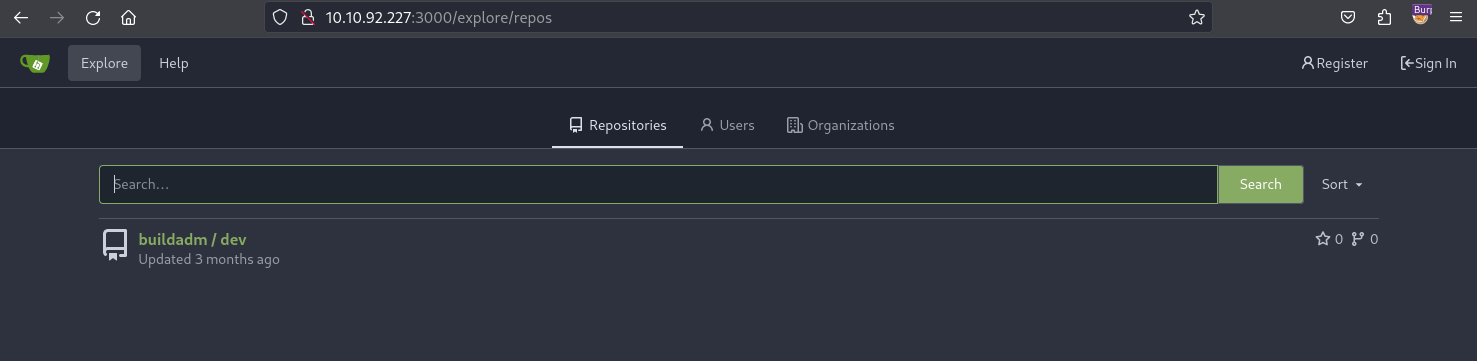Go back using the browser back arrow
The height and width of the screenshot is (361, 1477).
tap(21, 17)
